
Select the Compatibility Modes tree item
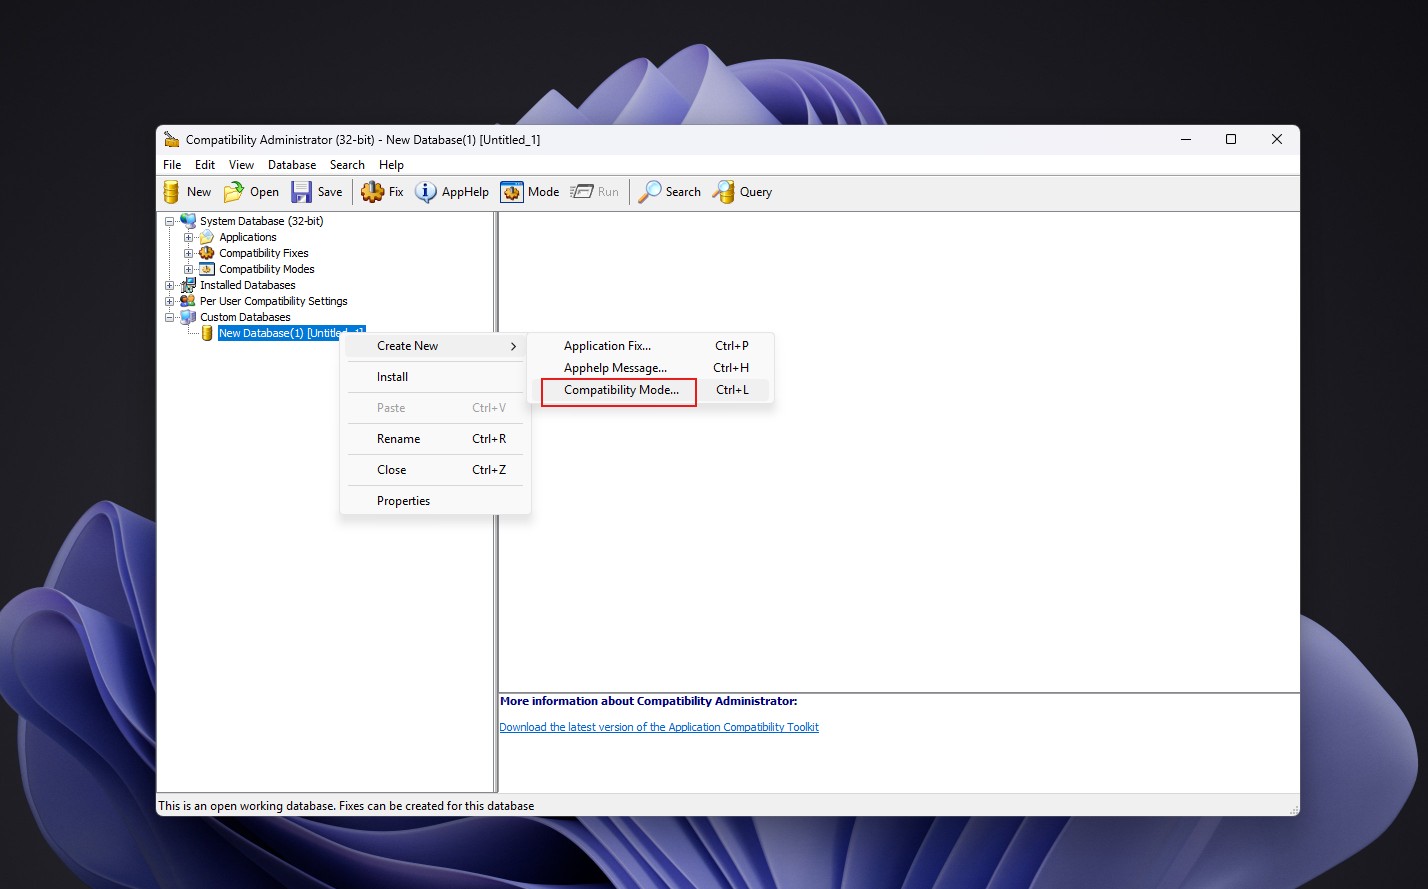coord(267,269)
